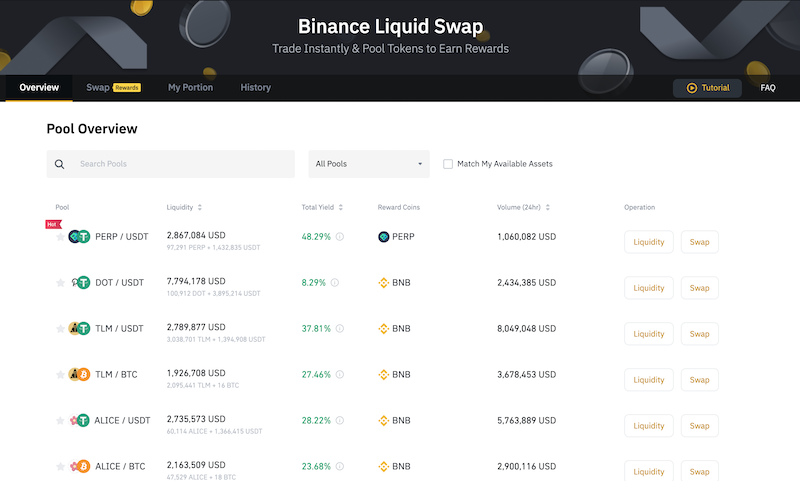800x481 pixels.
Task: Focus the Search Pools input field
Action: (170, 164)
